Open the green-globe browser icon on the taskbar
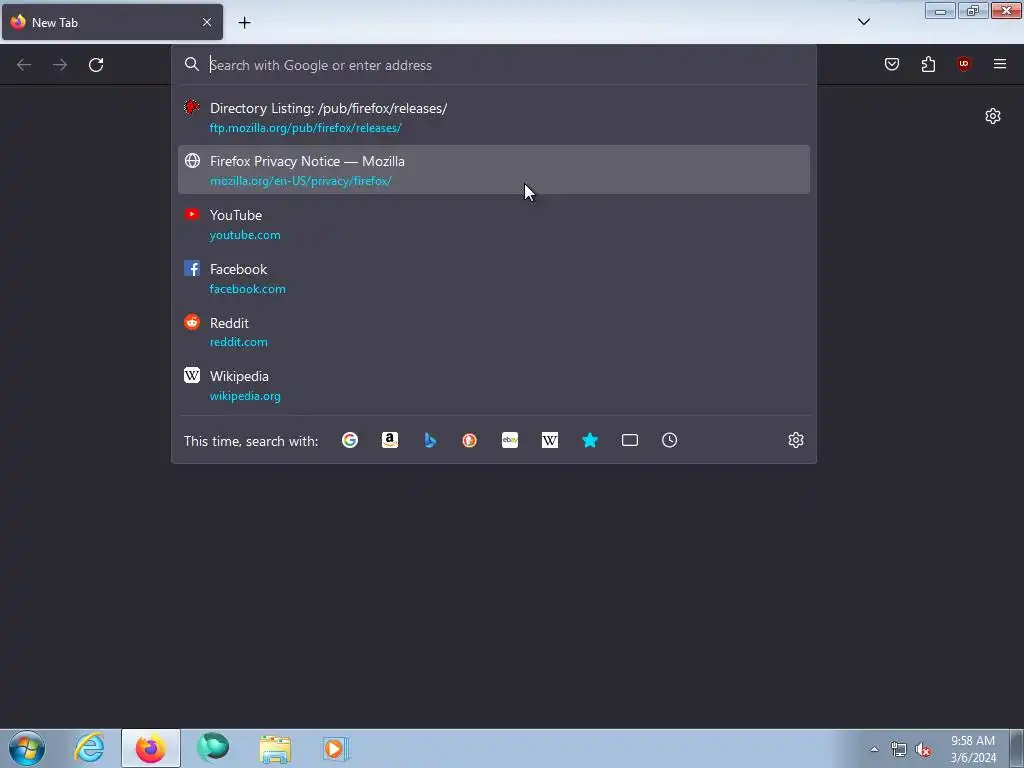The image size is (1024, 768). 213,748
